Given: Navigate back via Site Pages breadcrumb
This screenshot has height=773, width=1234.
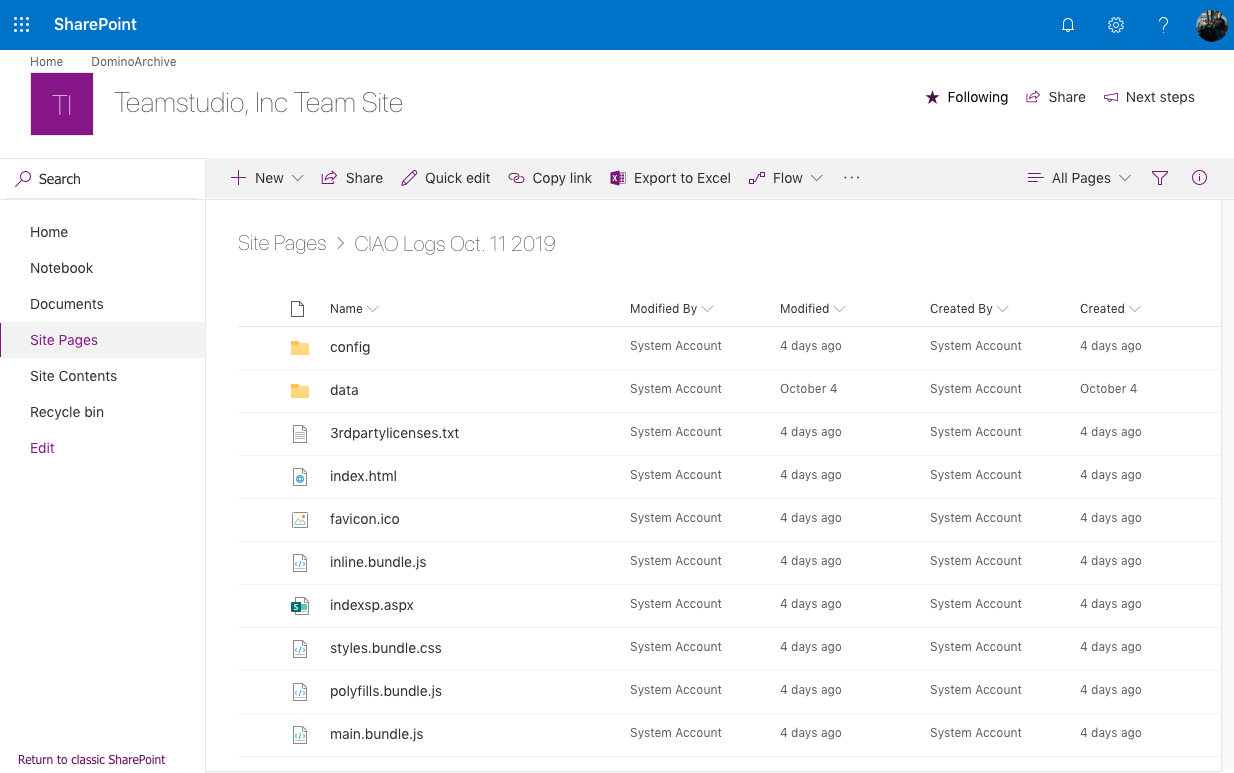Looking at the screenshot, I should (281, 243).
